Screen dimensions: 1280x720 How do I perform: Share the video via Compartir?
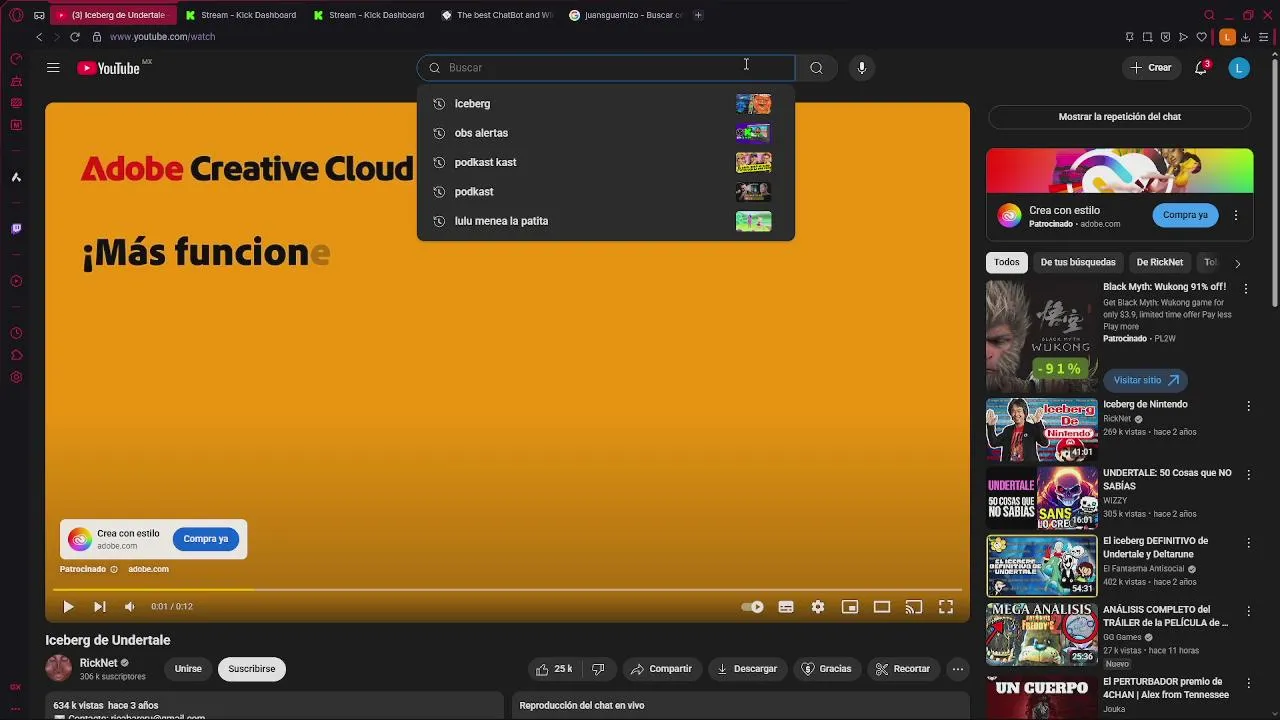pyautogui.click(x=661, y=669)
